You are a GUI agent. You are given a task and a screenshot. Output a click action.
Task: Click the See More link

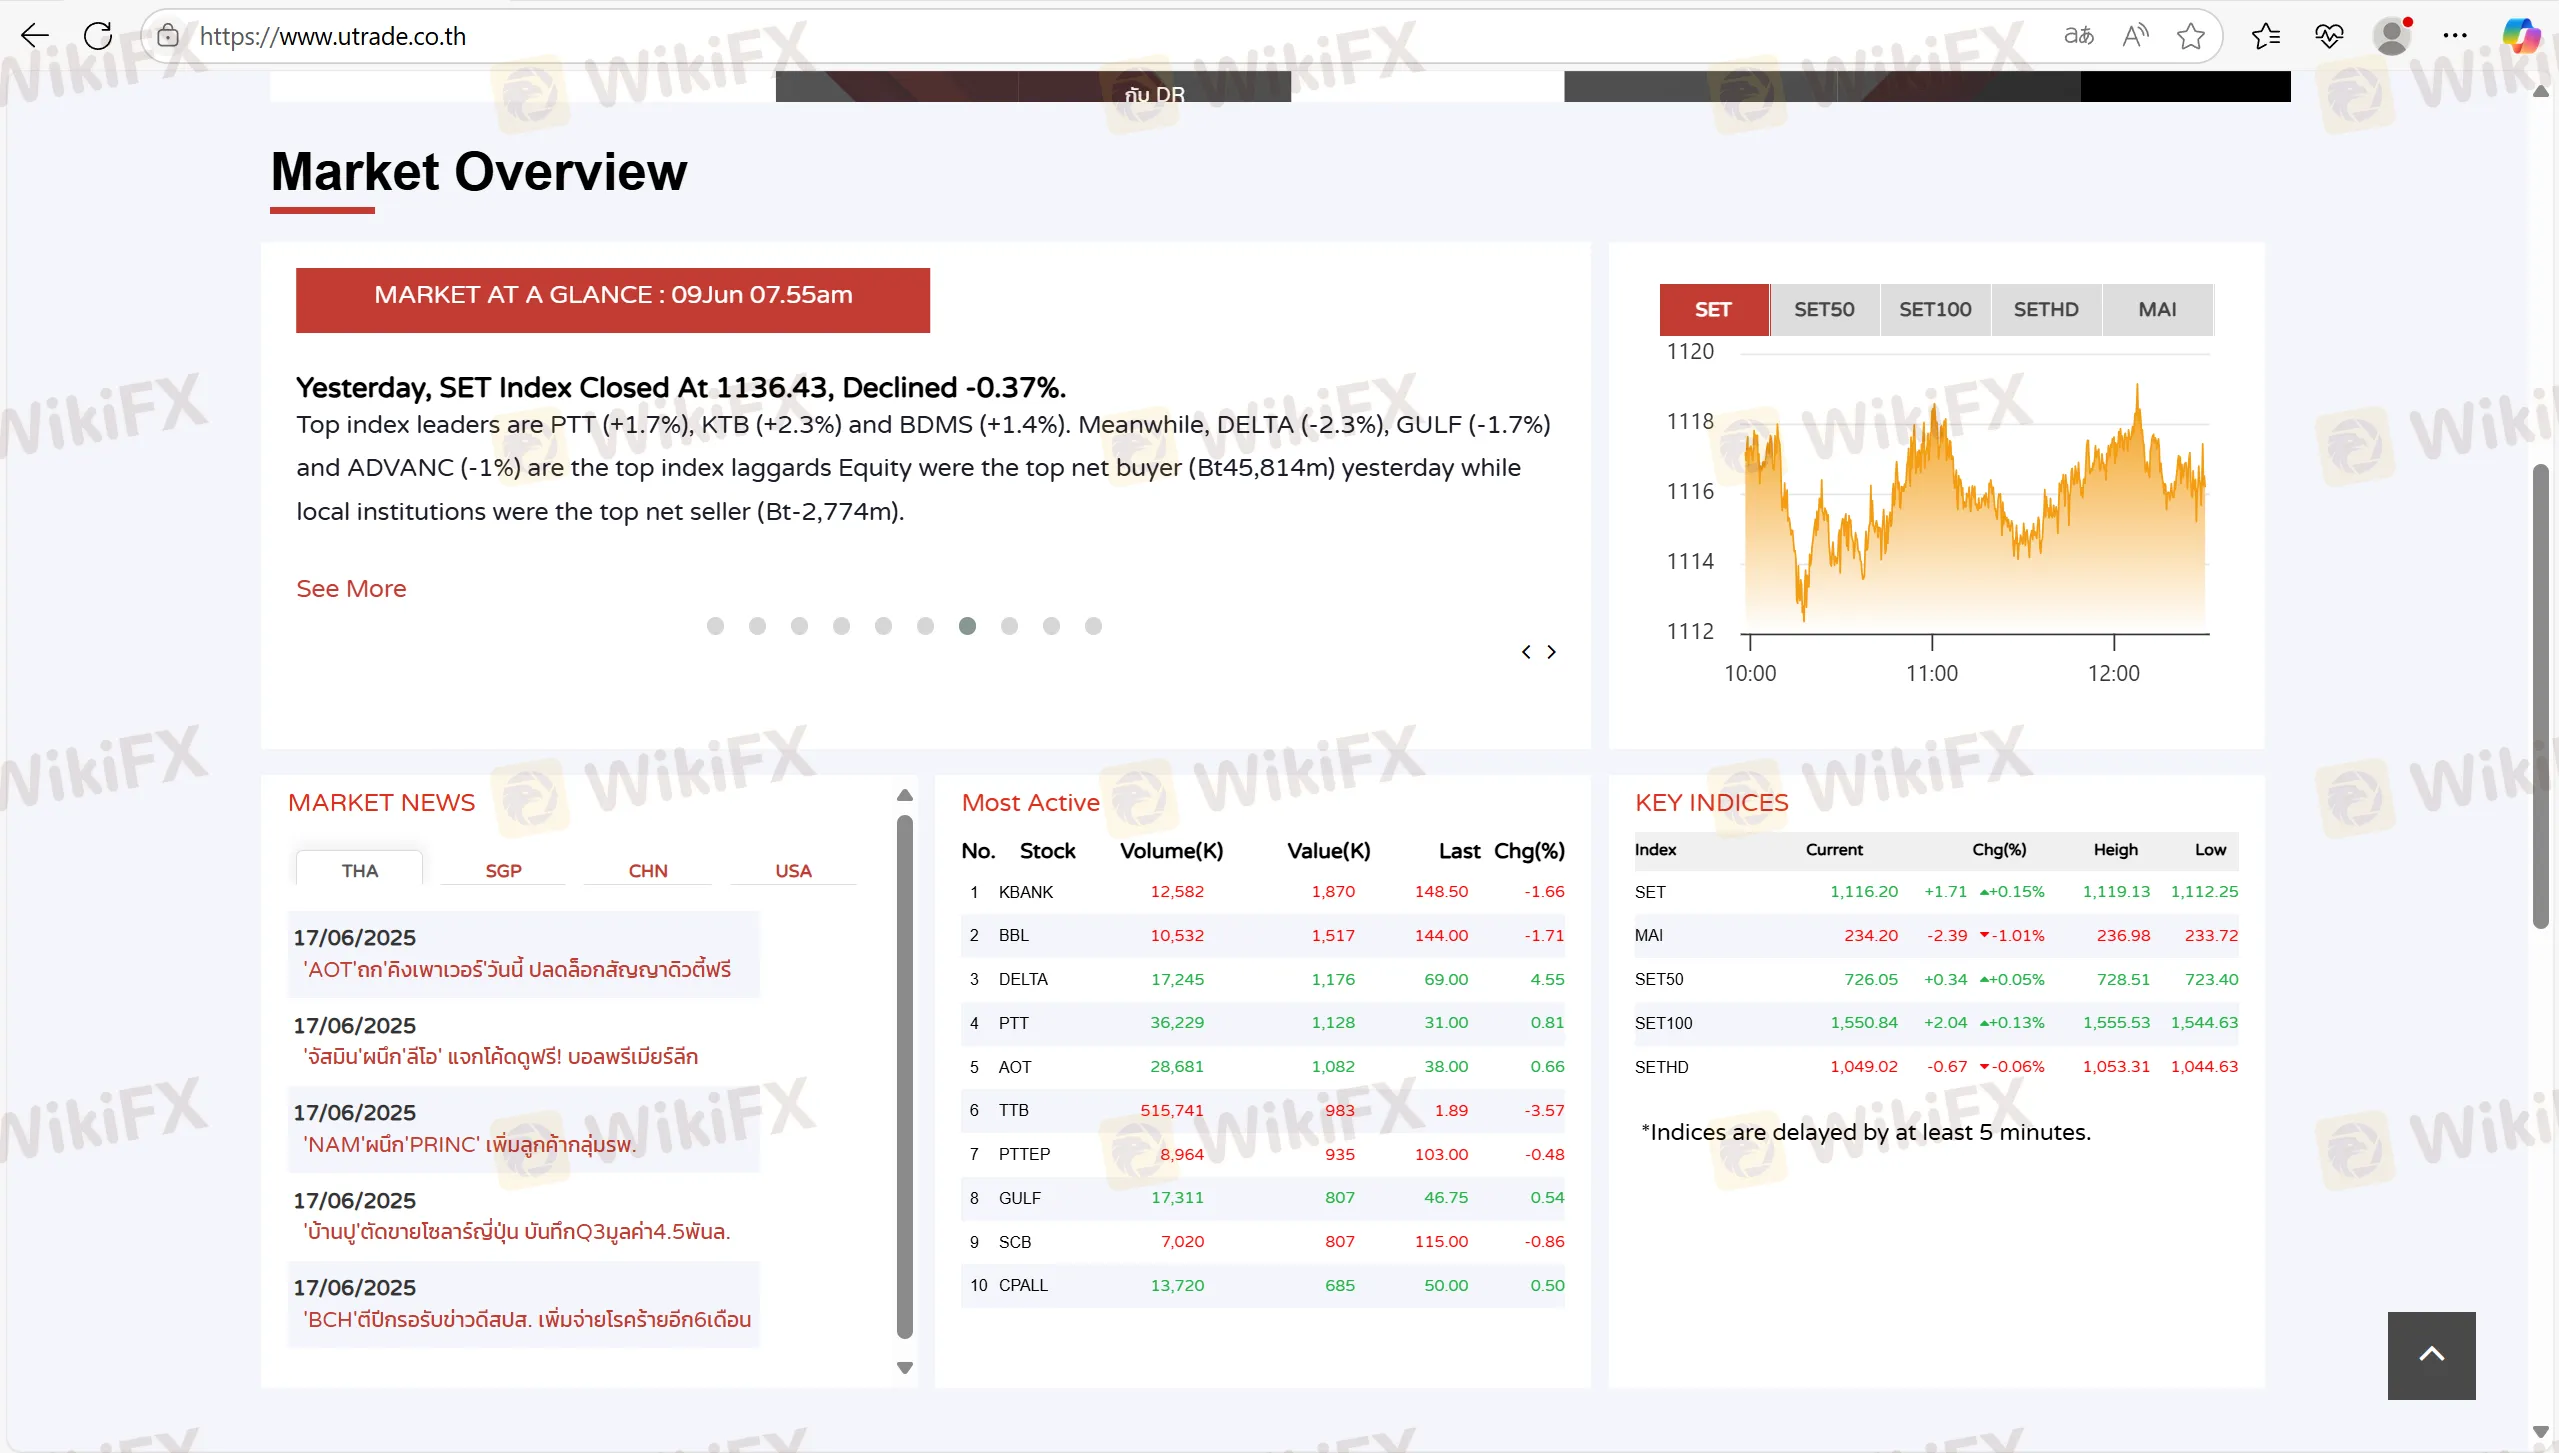[351, 589]
